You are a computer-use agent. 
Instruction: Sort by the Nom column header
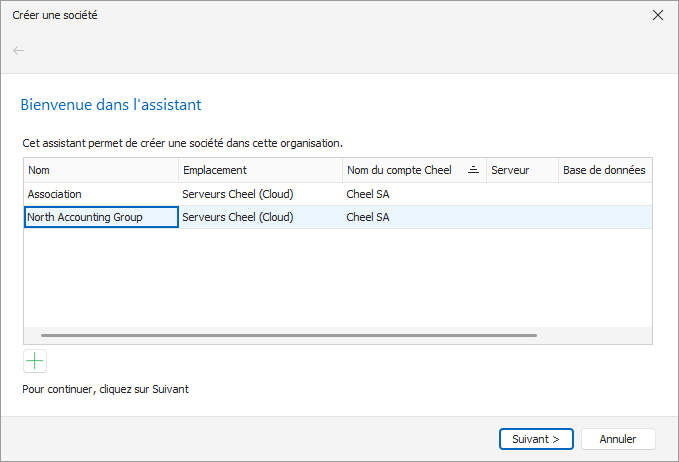(101, 170)
